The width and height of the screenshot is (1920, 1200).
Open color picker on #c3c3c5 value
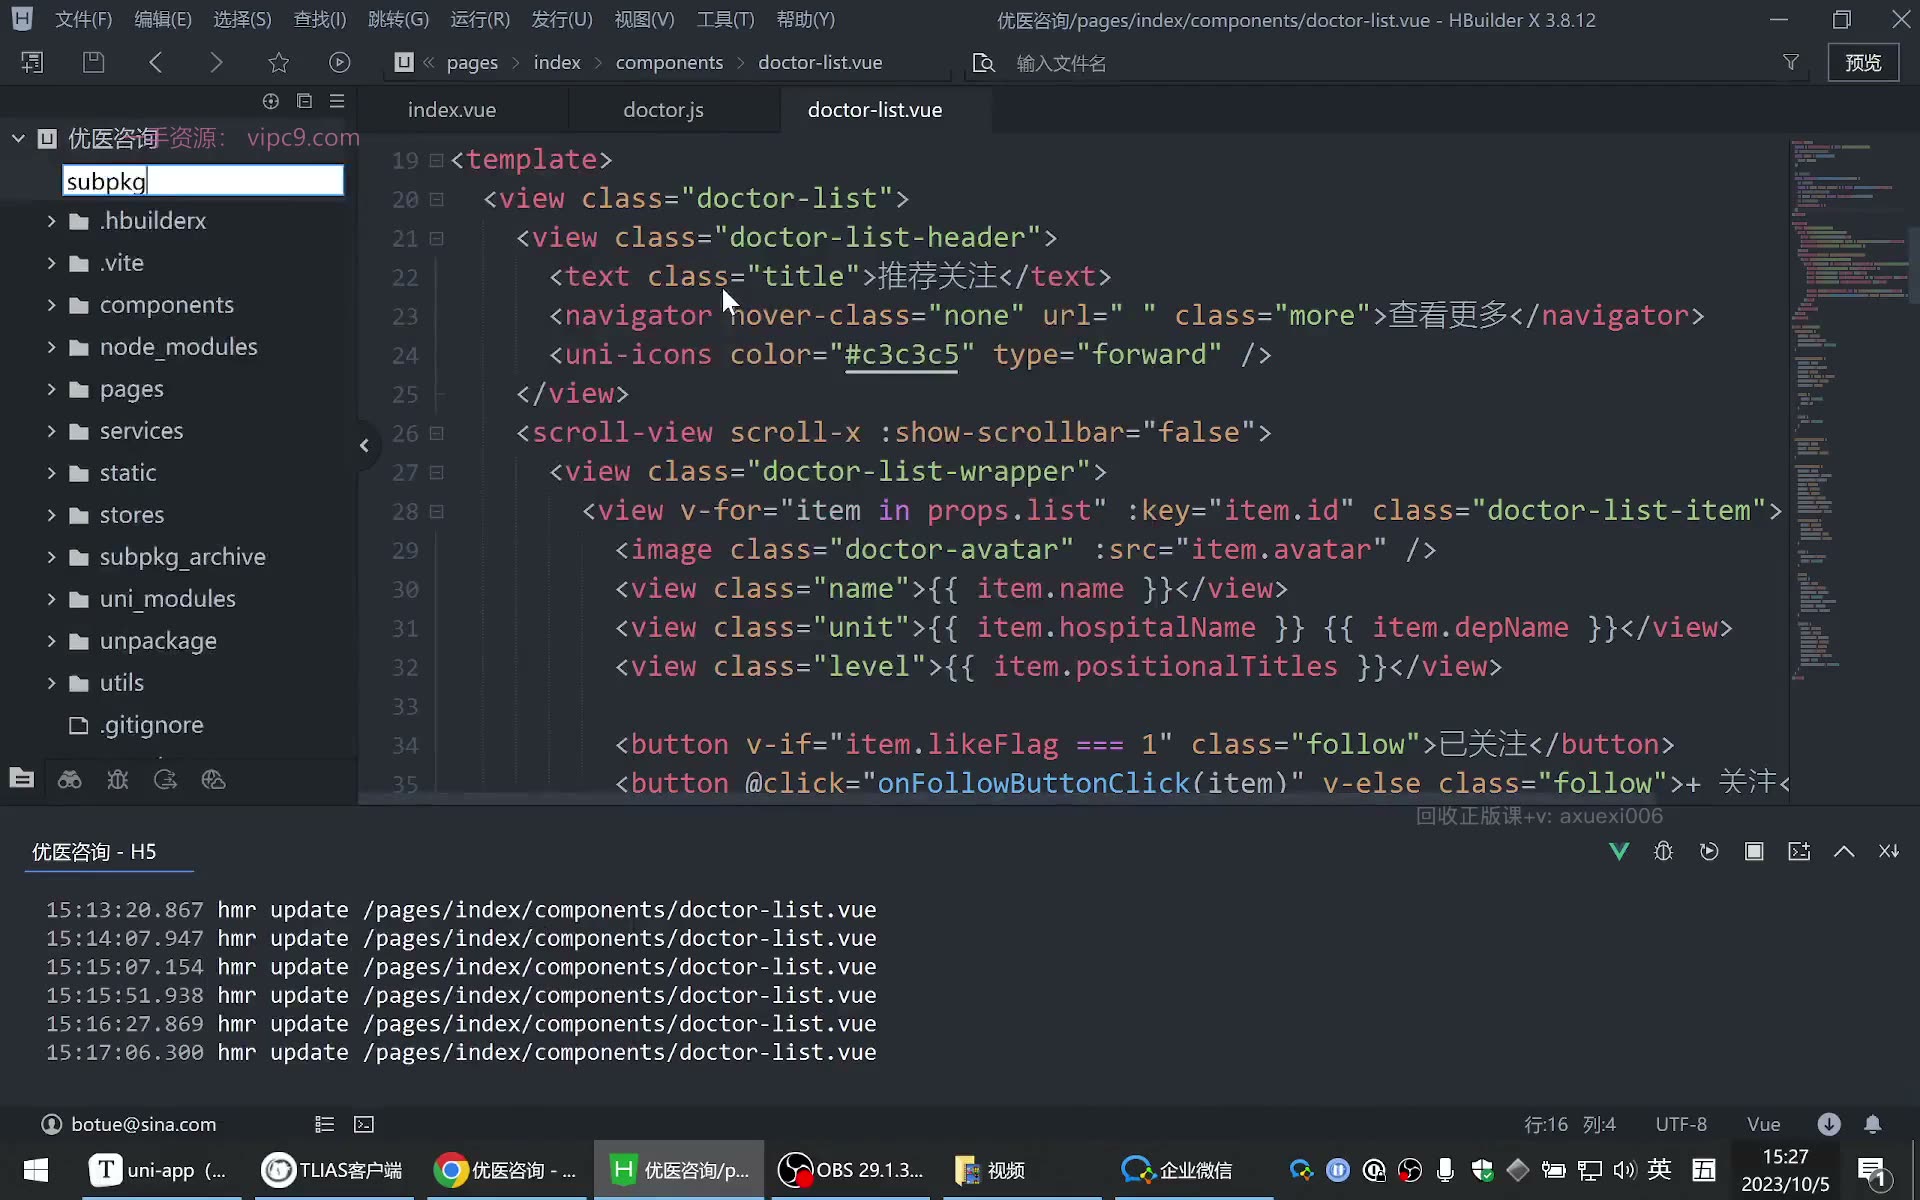click(902, 354)
